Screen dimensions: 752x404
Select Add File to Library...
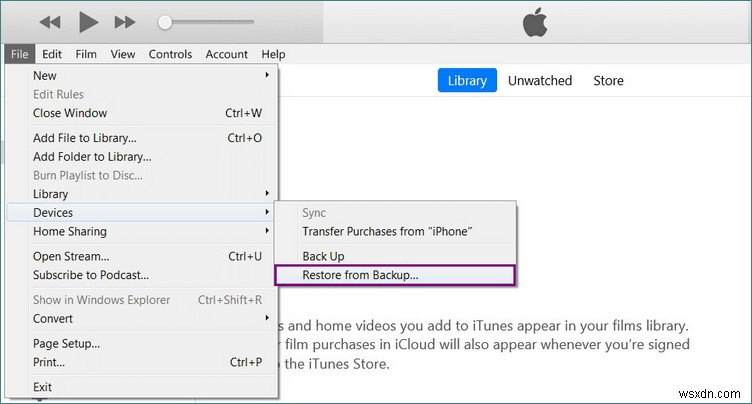[141, 138]
